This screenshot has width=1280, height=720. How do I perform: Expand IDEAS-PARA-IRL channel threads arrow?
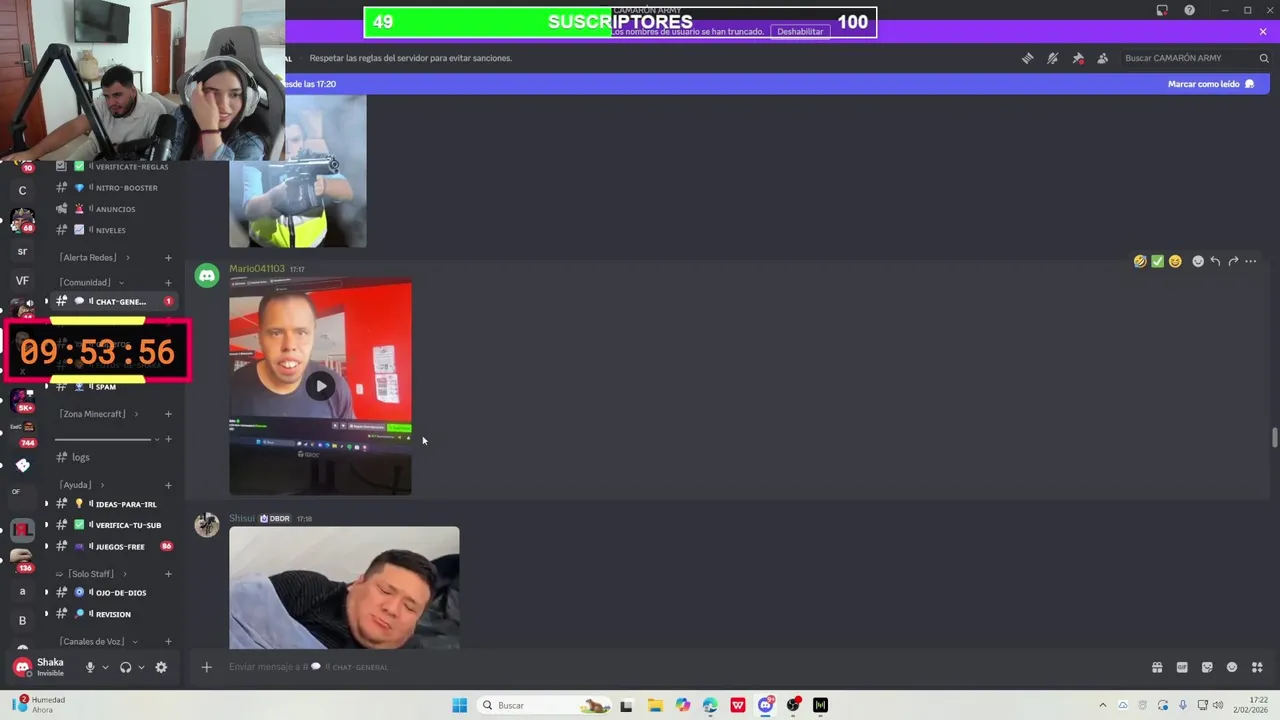46,504
